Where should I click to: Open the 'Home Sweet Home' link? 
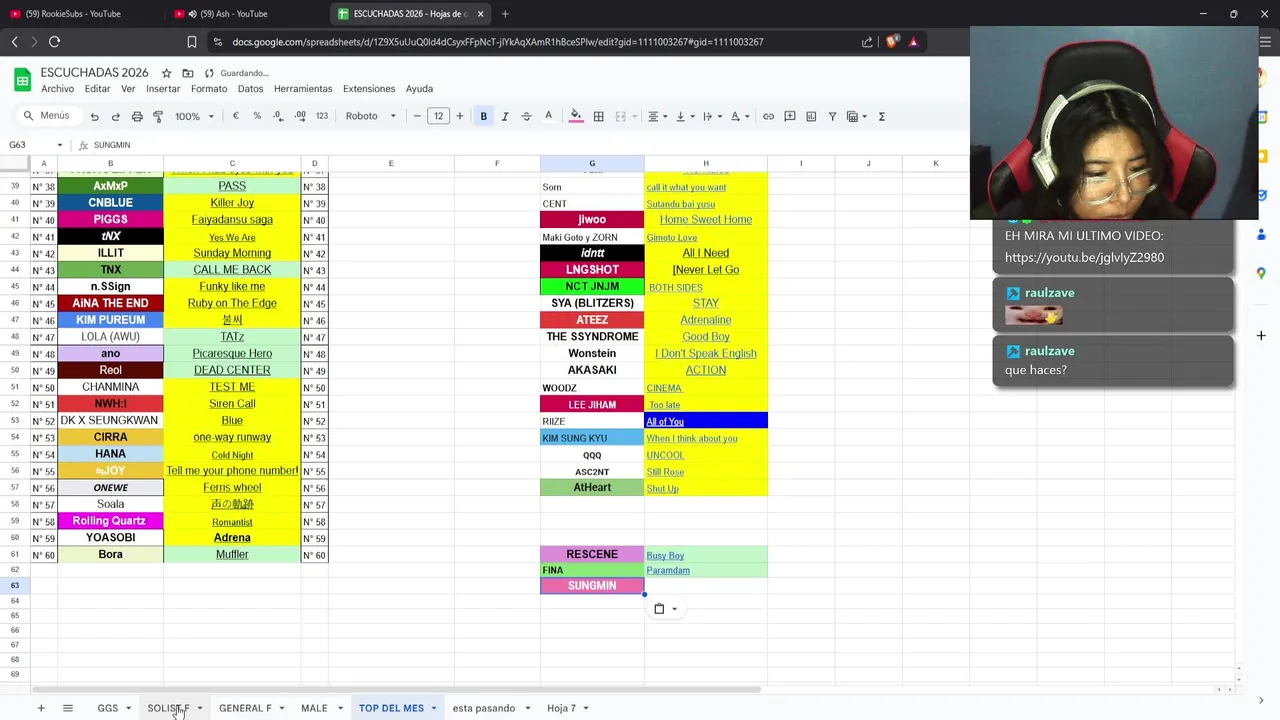(x=706, y=220)
